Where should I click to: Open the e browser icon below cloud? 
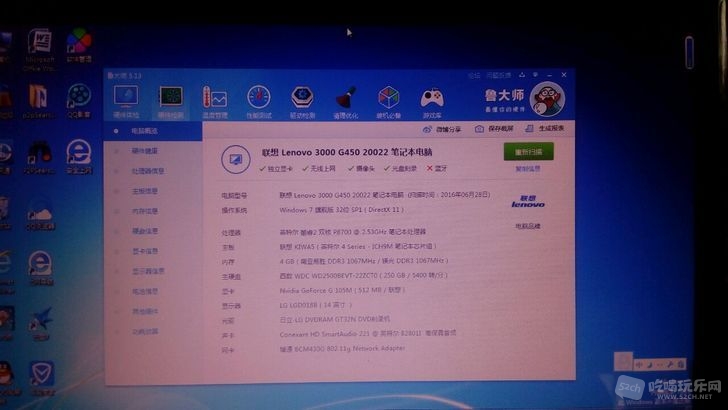40,268
